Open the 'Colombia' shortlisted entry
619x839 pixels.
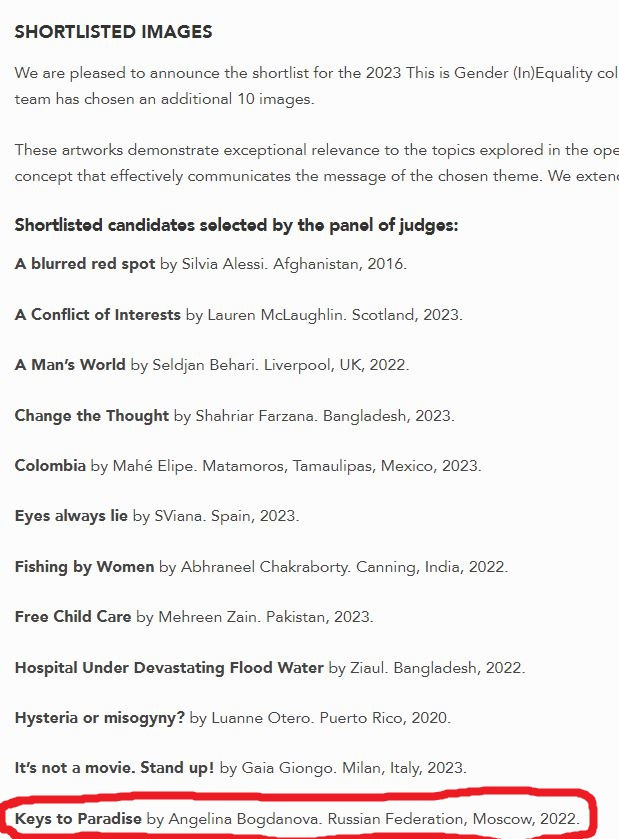click(x=50, y=465)
